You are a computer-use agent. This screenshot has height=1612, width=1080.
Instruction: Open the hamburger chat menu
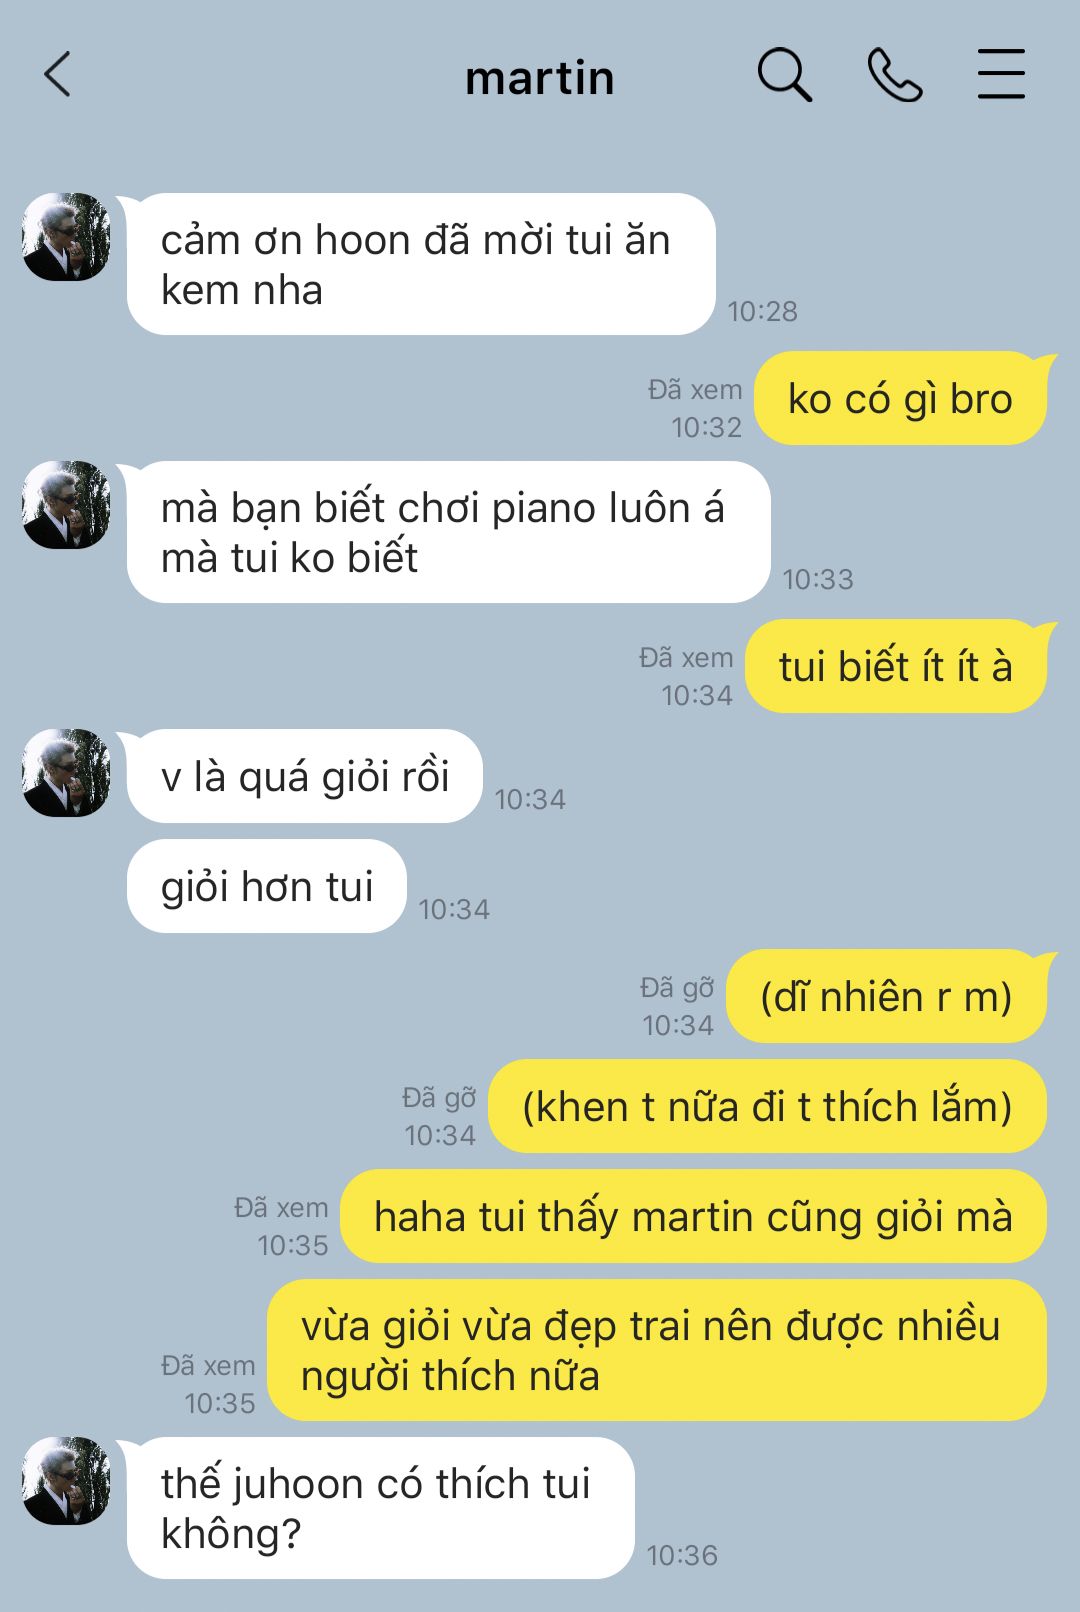pyautogui.click(x=1001, y=74)
